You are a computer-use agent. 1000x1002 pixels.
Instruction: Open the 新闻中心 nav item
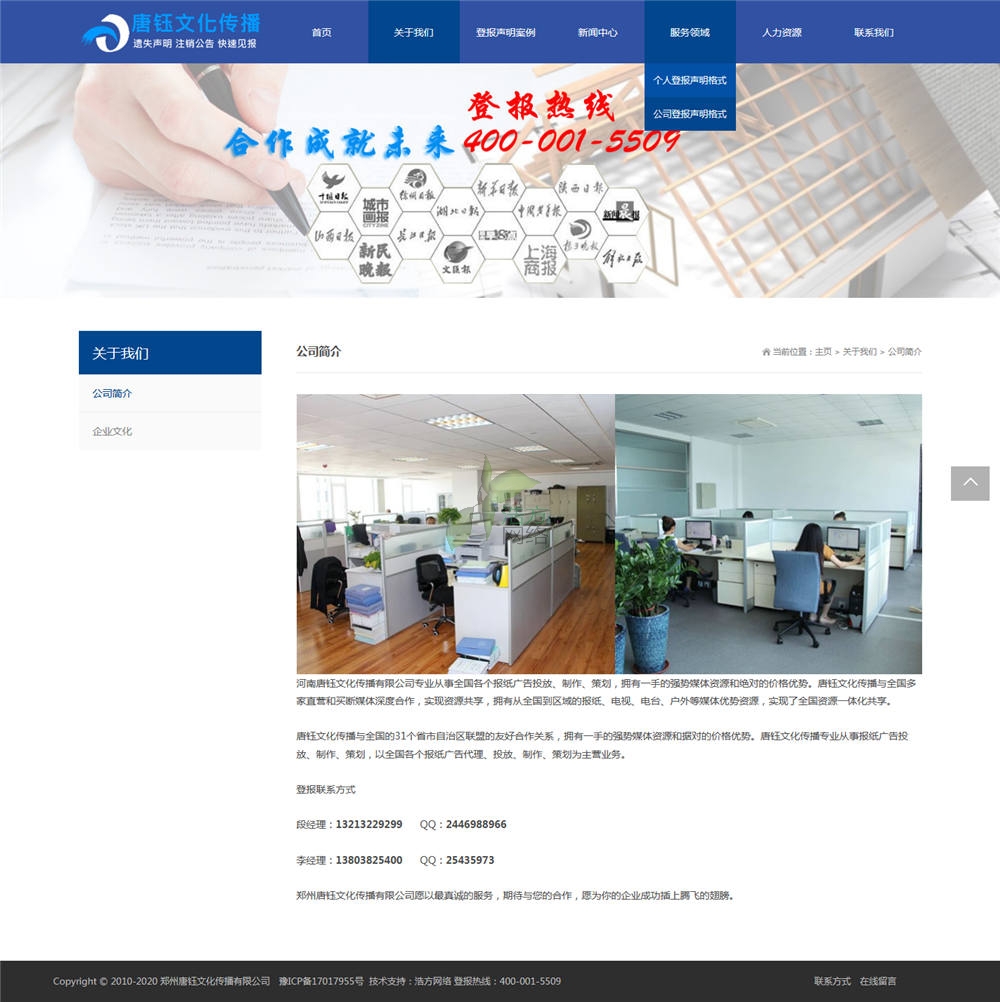tap(597, 32)
